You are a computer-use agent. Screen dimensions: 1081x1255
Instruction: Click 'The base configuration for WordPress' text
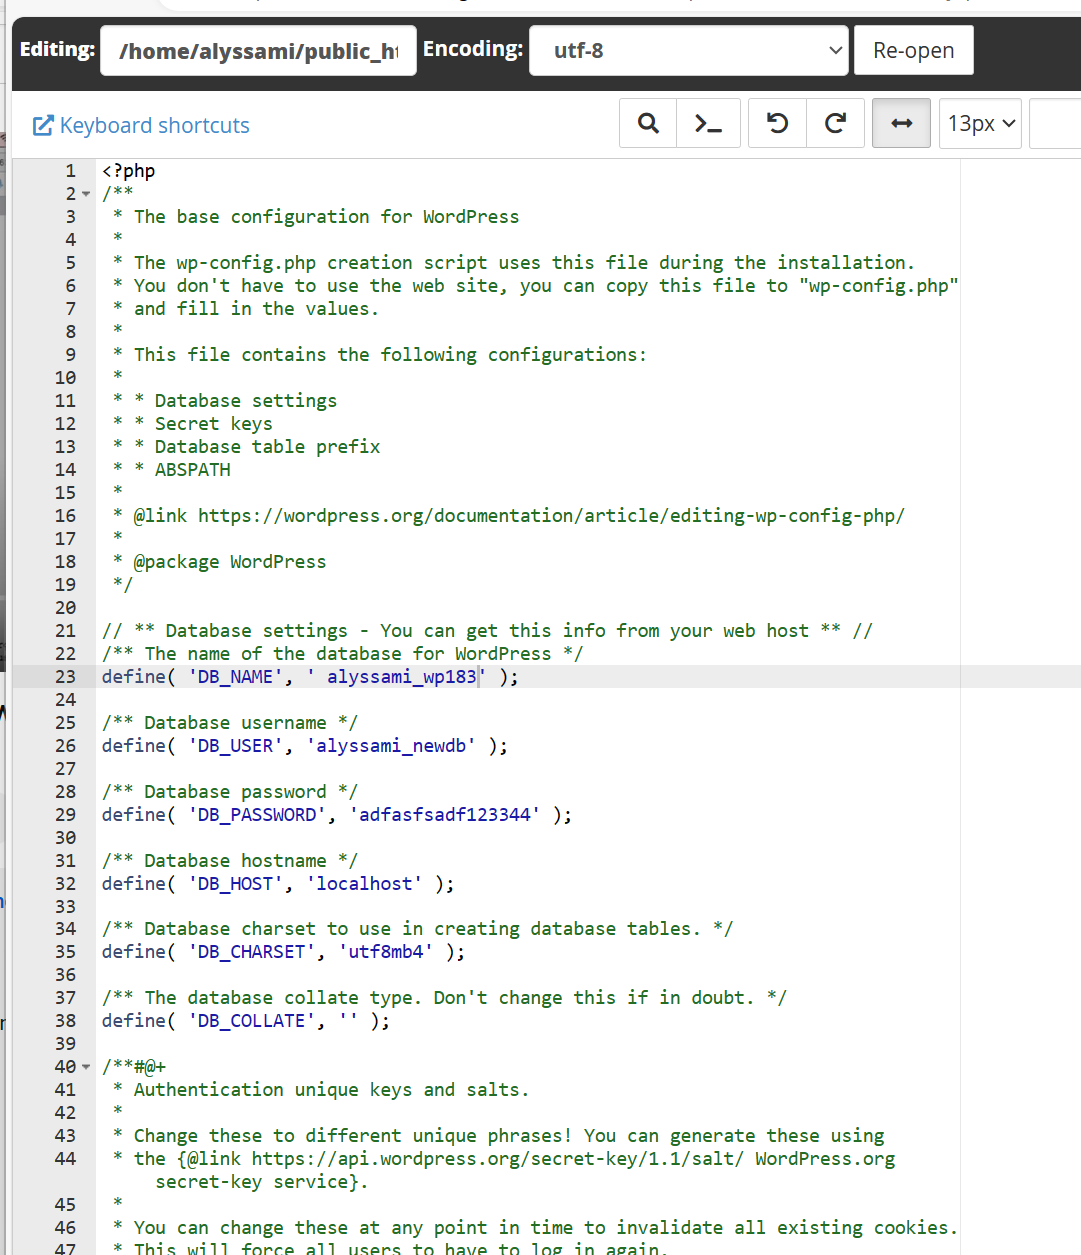(327, 217)
